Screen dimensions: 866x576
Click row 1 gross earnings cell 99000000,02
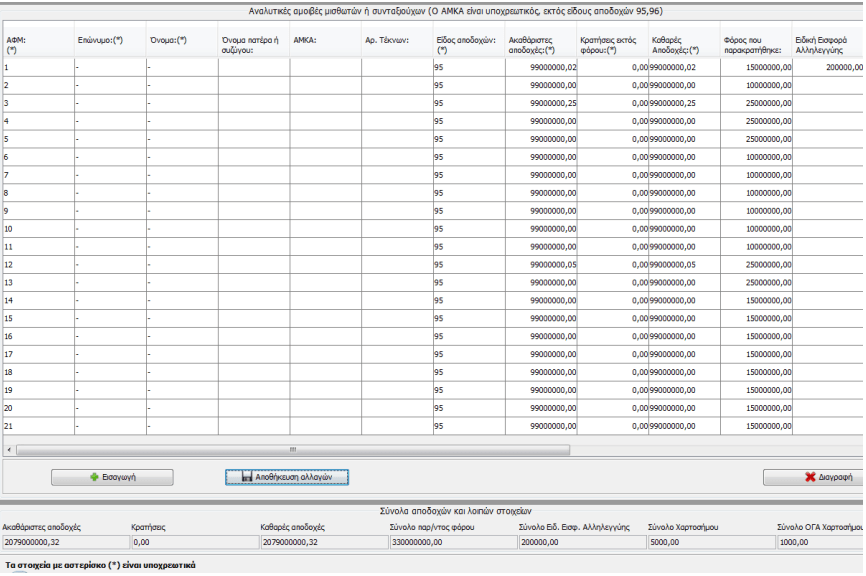541,67
